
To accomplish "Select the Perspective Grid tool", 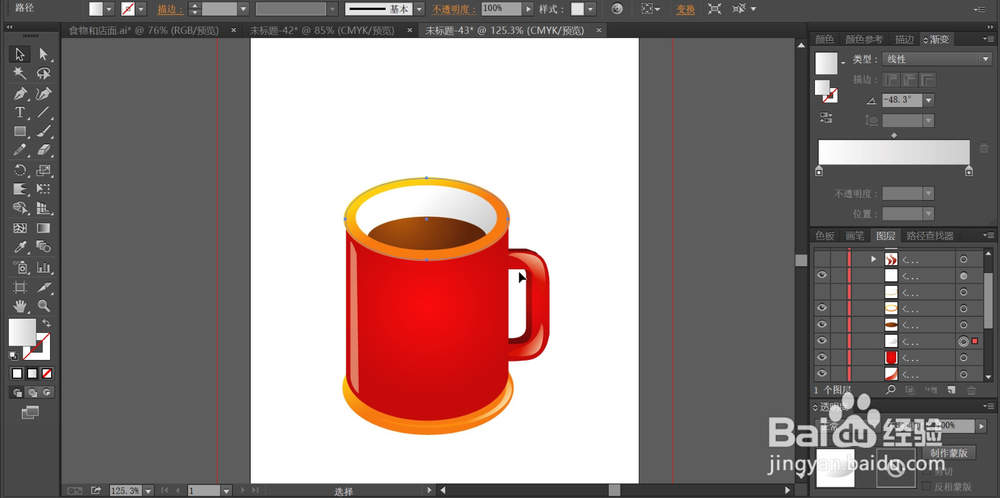I will [43, 208].
